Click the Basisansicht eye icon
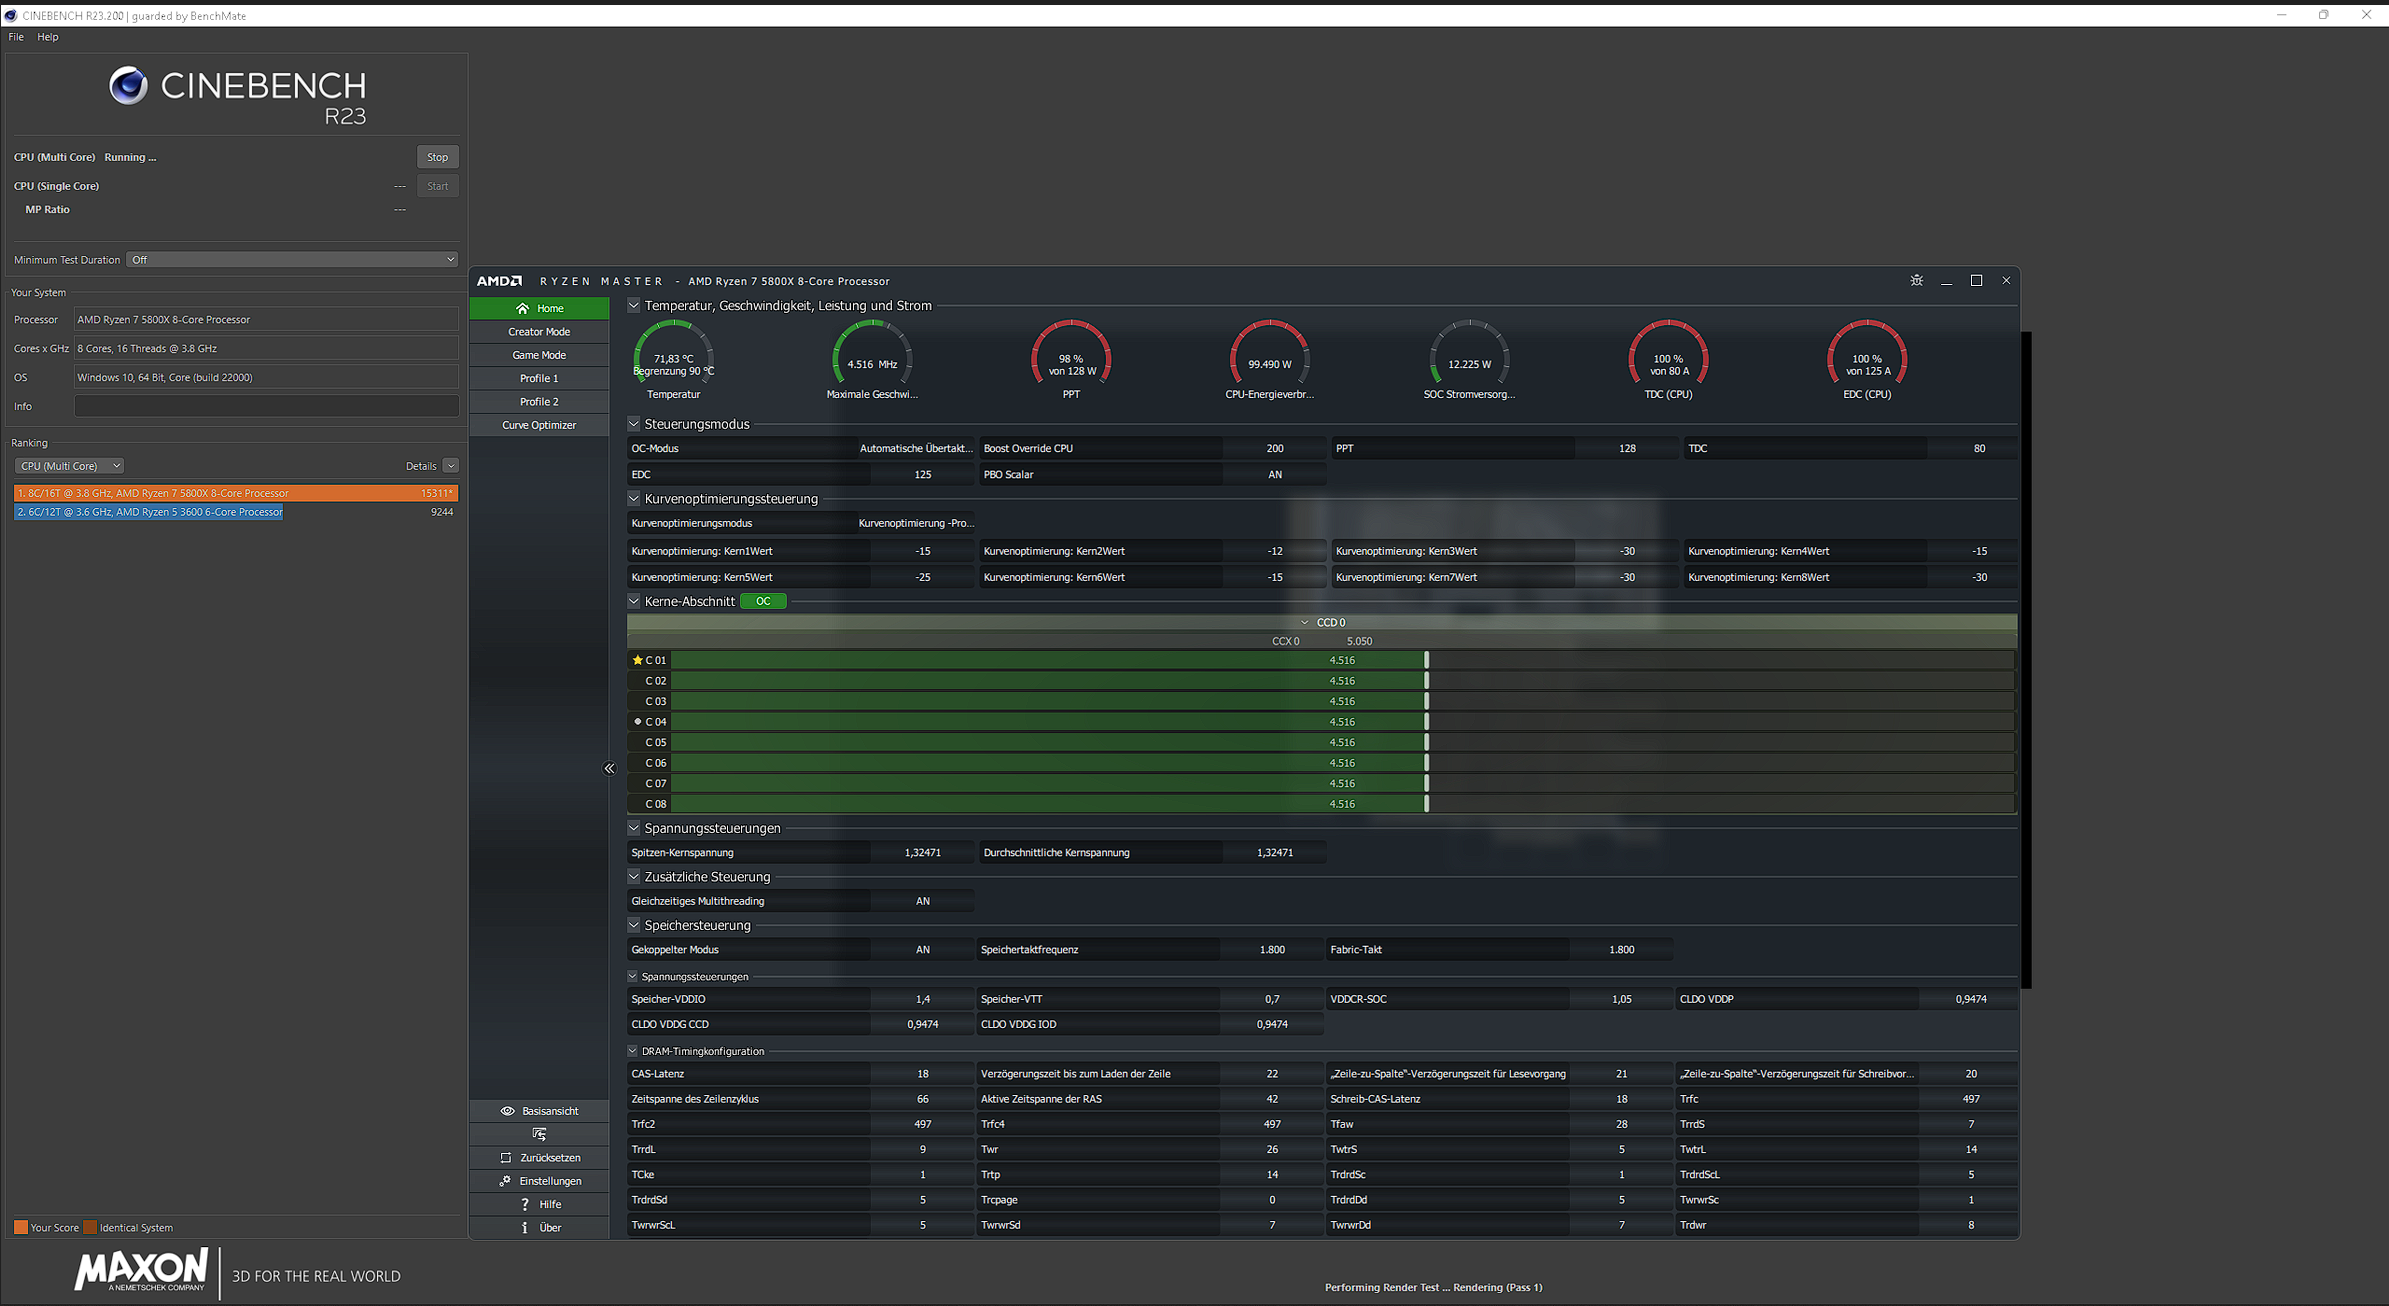The height and width of the screenshot is (1306, 2389). [x=508, y=1111]
